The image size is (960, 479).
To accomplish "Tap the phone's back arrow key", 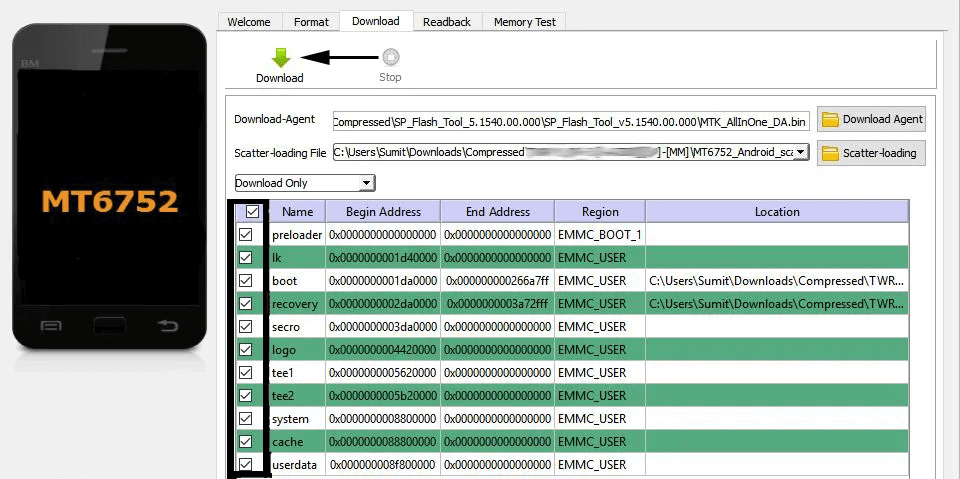I will tap(167, 326).
